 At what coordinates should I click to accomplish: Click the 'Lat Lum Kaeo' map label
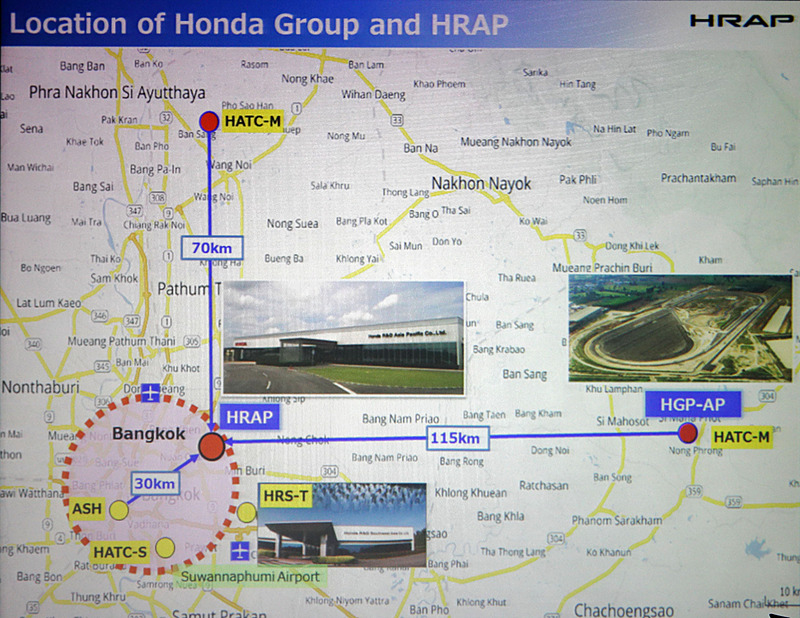[x=48, y=303]
